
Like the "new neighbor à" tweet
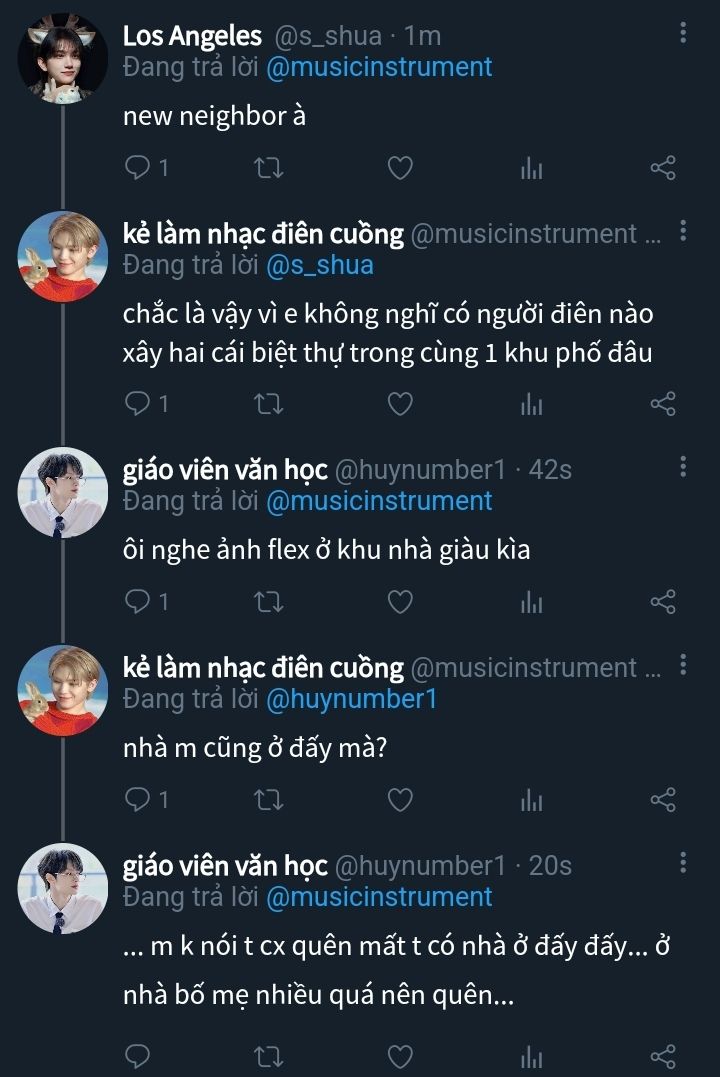[x=400, y=167]
